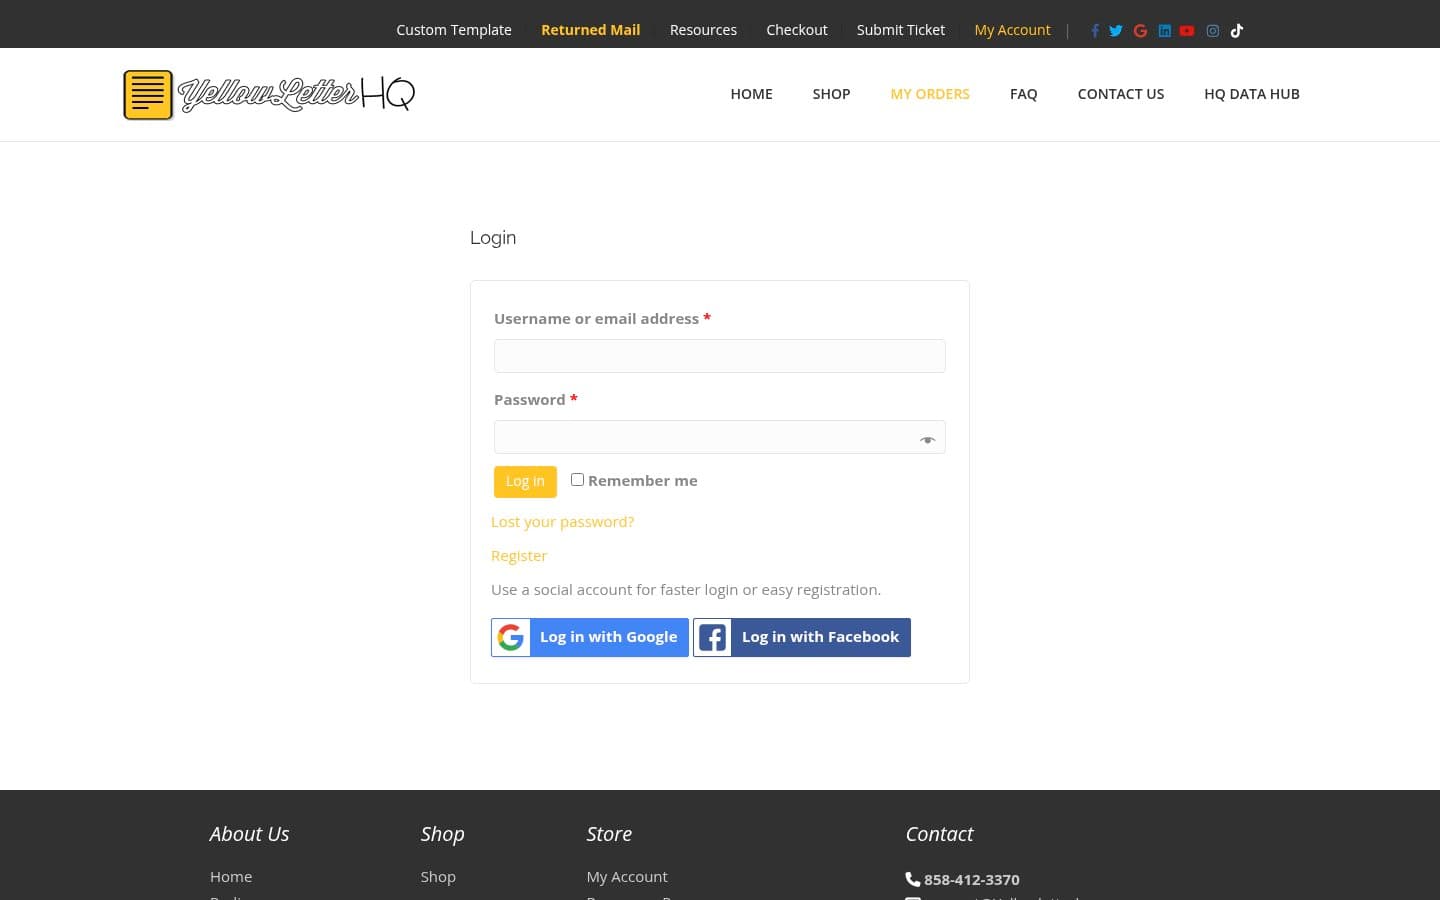Open the LinkedIn social icon in top bar
The height and width of the screenshot is (900, 1440).
pyautogui.click(x=1164, y=31)
